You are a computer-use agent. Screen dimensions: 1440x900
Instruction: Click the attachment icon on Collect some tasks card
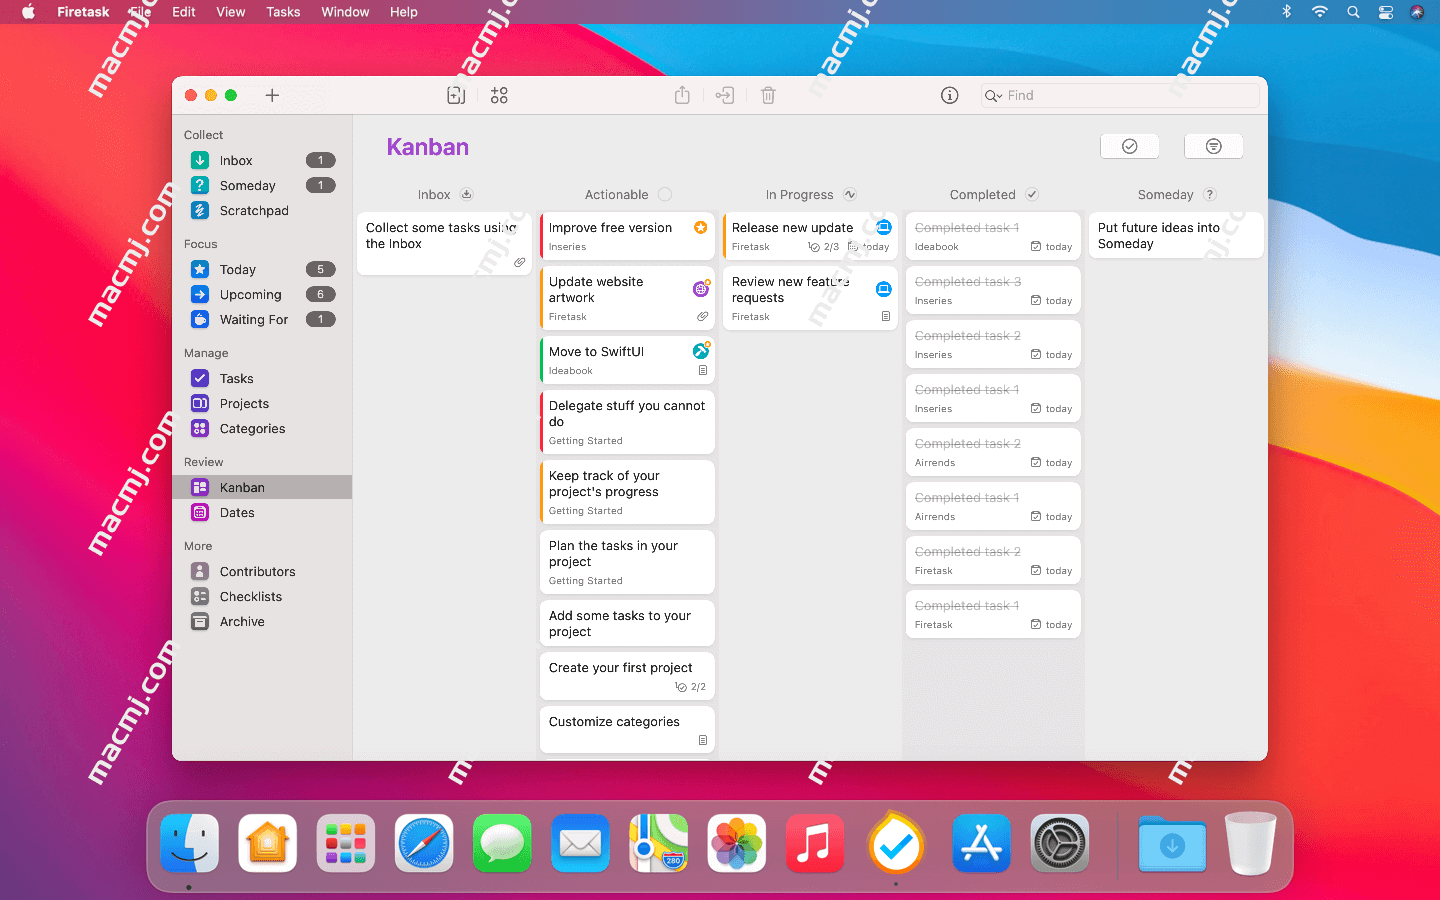coord(520,263)
